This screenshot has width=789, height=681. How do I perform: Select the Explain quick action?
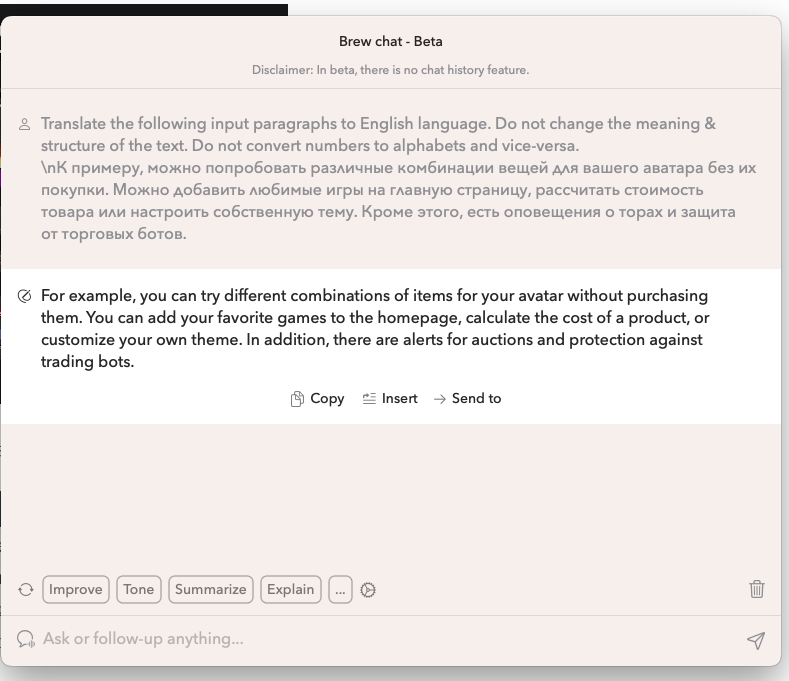click(x=291, y=589)
